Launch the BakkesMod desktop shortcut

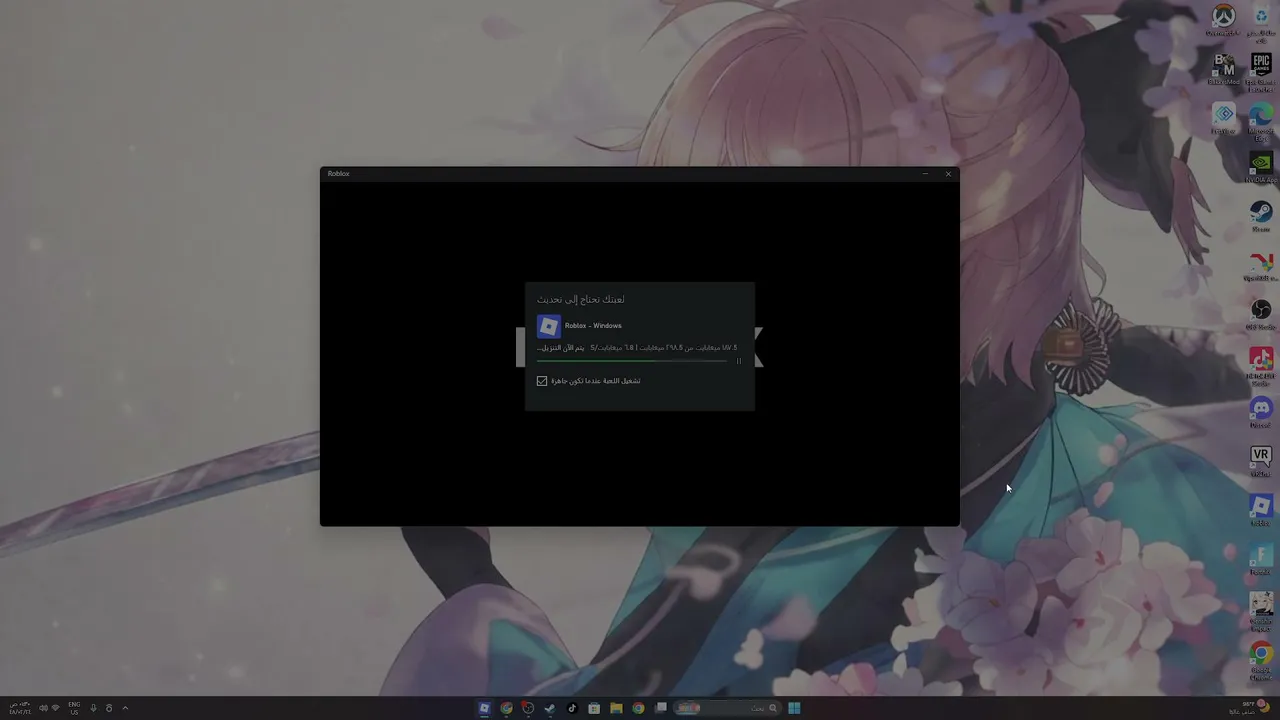[1223, 69]
